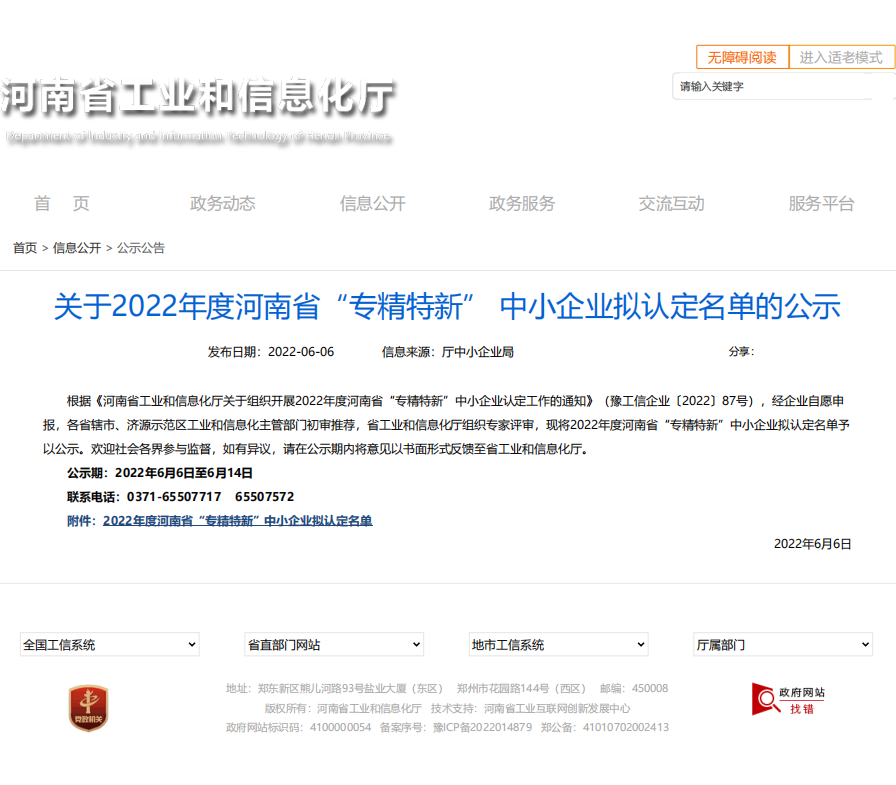Open the 政务动态 navigation menu
This screenshot has width=896, height=785.
(x=223, y=204)
